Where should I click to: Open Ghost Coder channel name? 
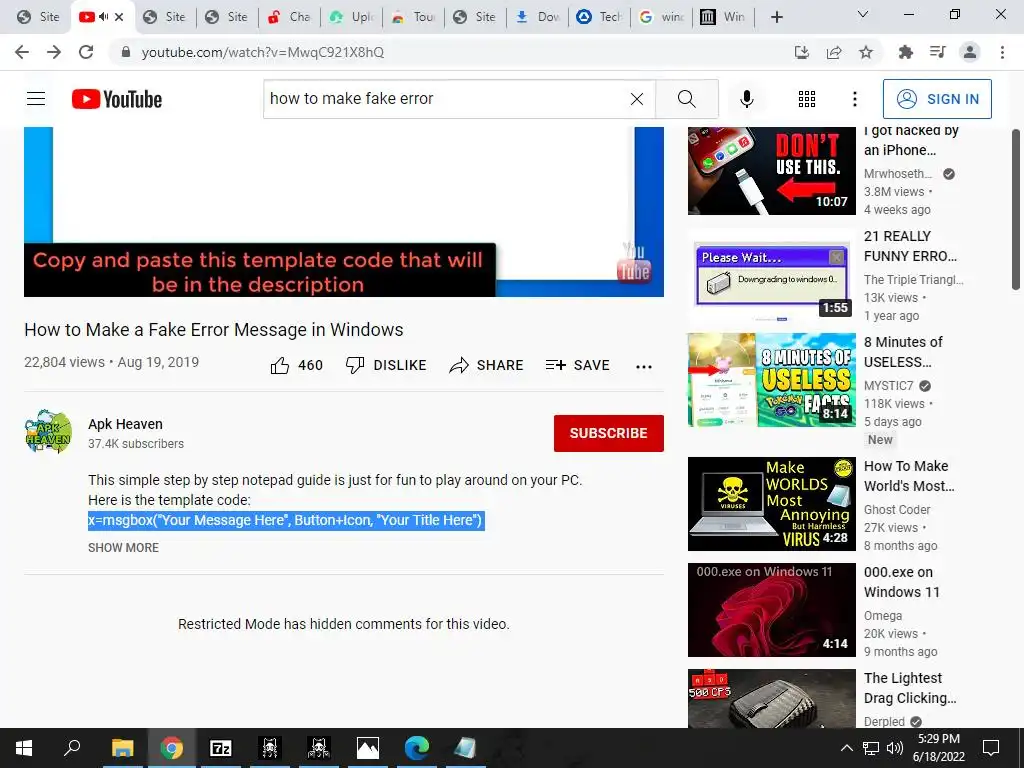(x=897, y=509)
